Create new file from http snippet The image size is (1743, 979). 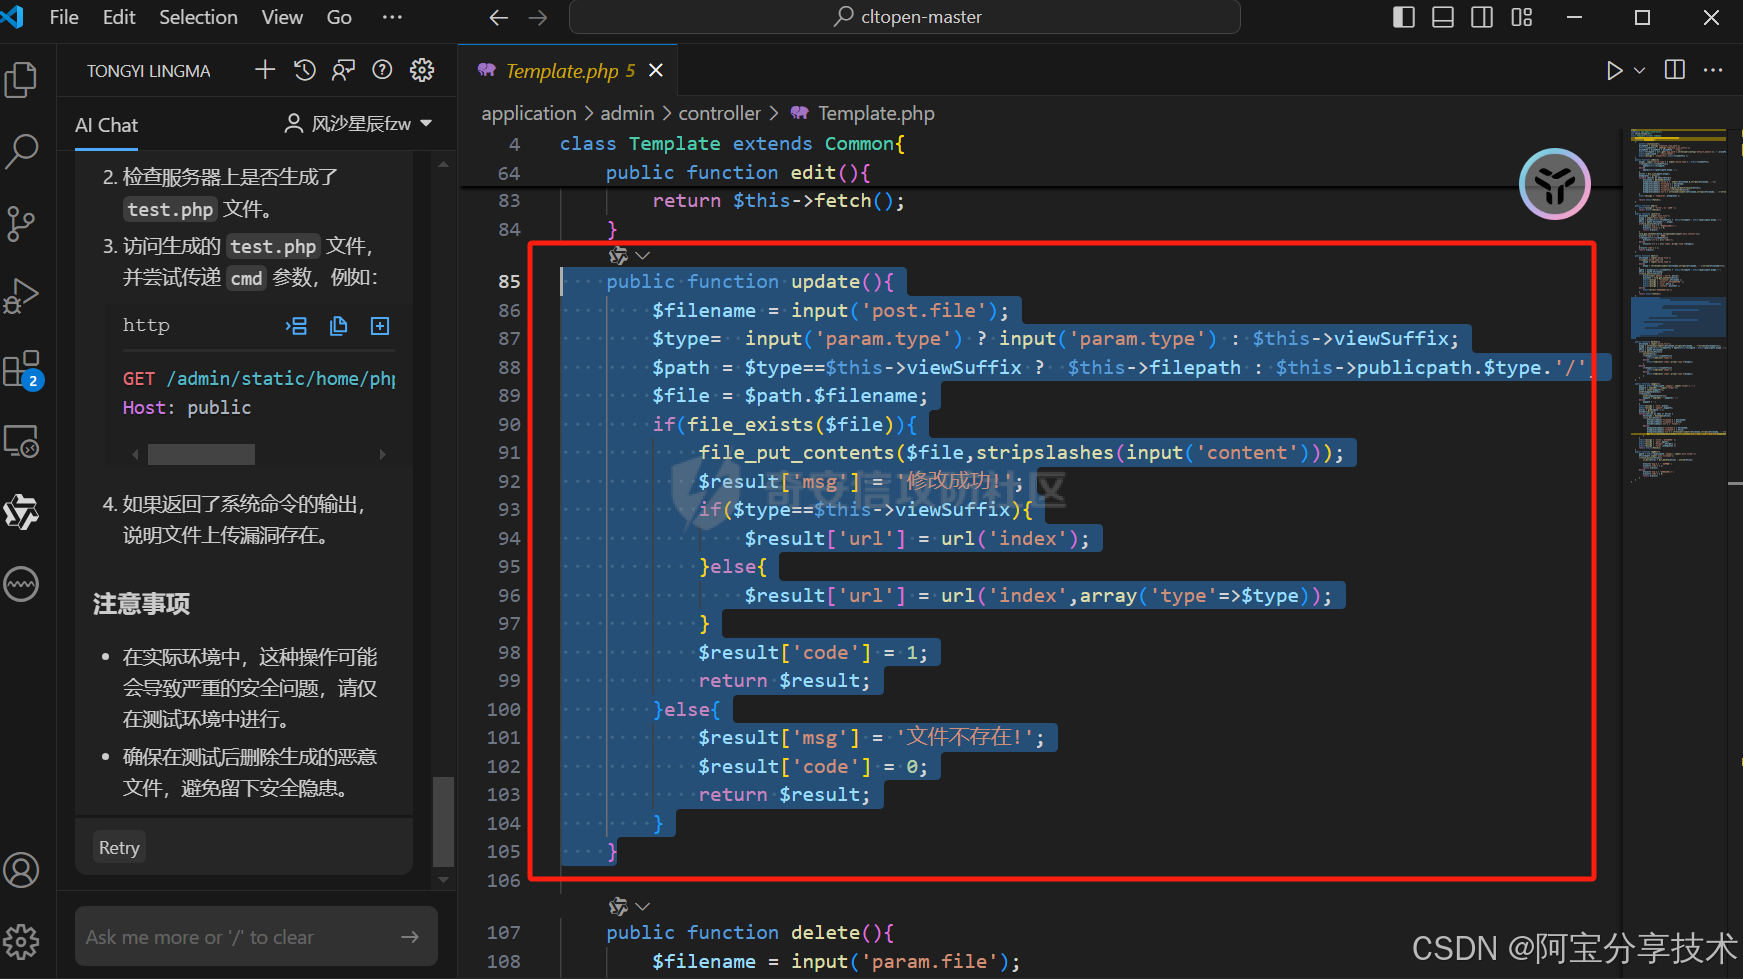380,326
